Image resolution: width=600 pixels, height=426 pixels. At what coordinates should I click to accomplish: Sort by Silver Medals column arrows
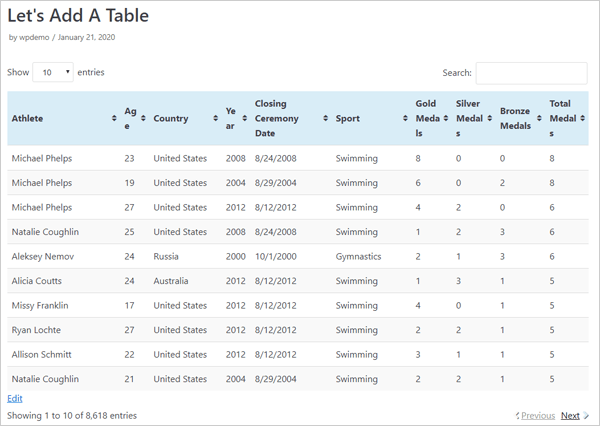[x=489, y=119]
